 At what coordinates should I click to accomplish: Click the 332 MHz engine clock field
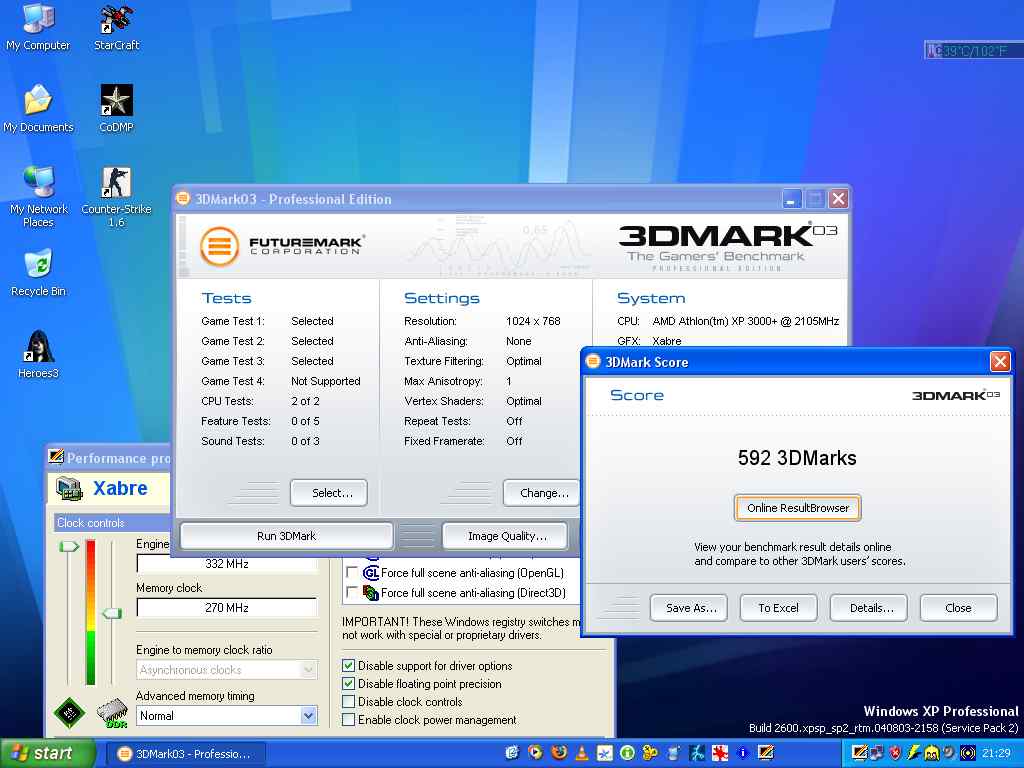point(227,564)
